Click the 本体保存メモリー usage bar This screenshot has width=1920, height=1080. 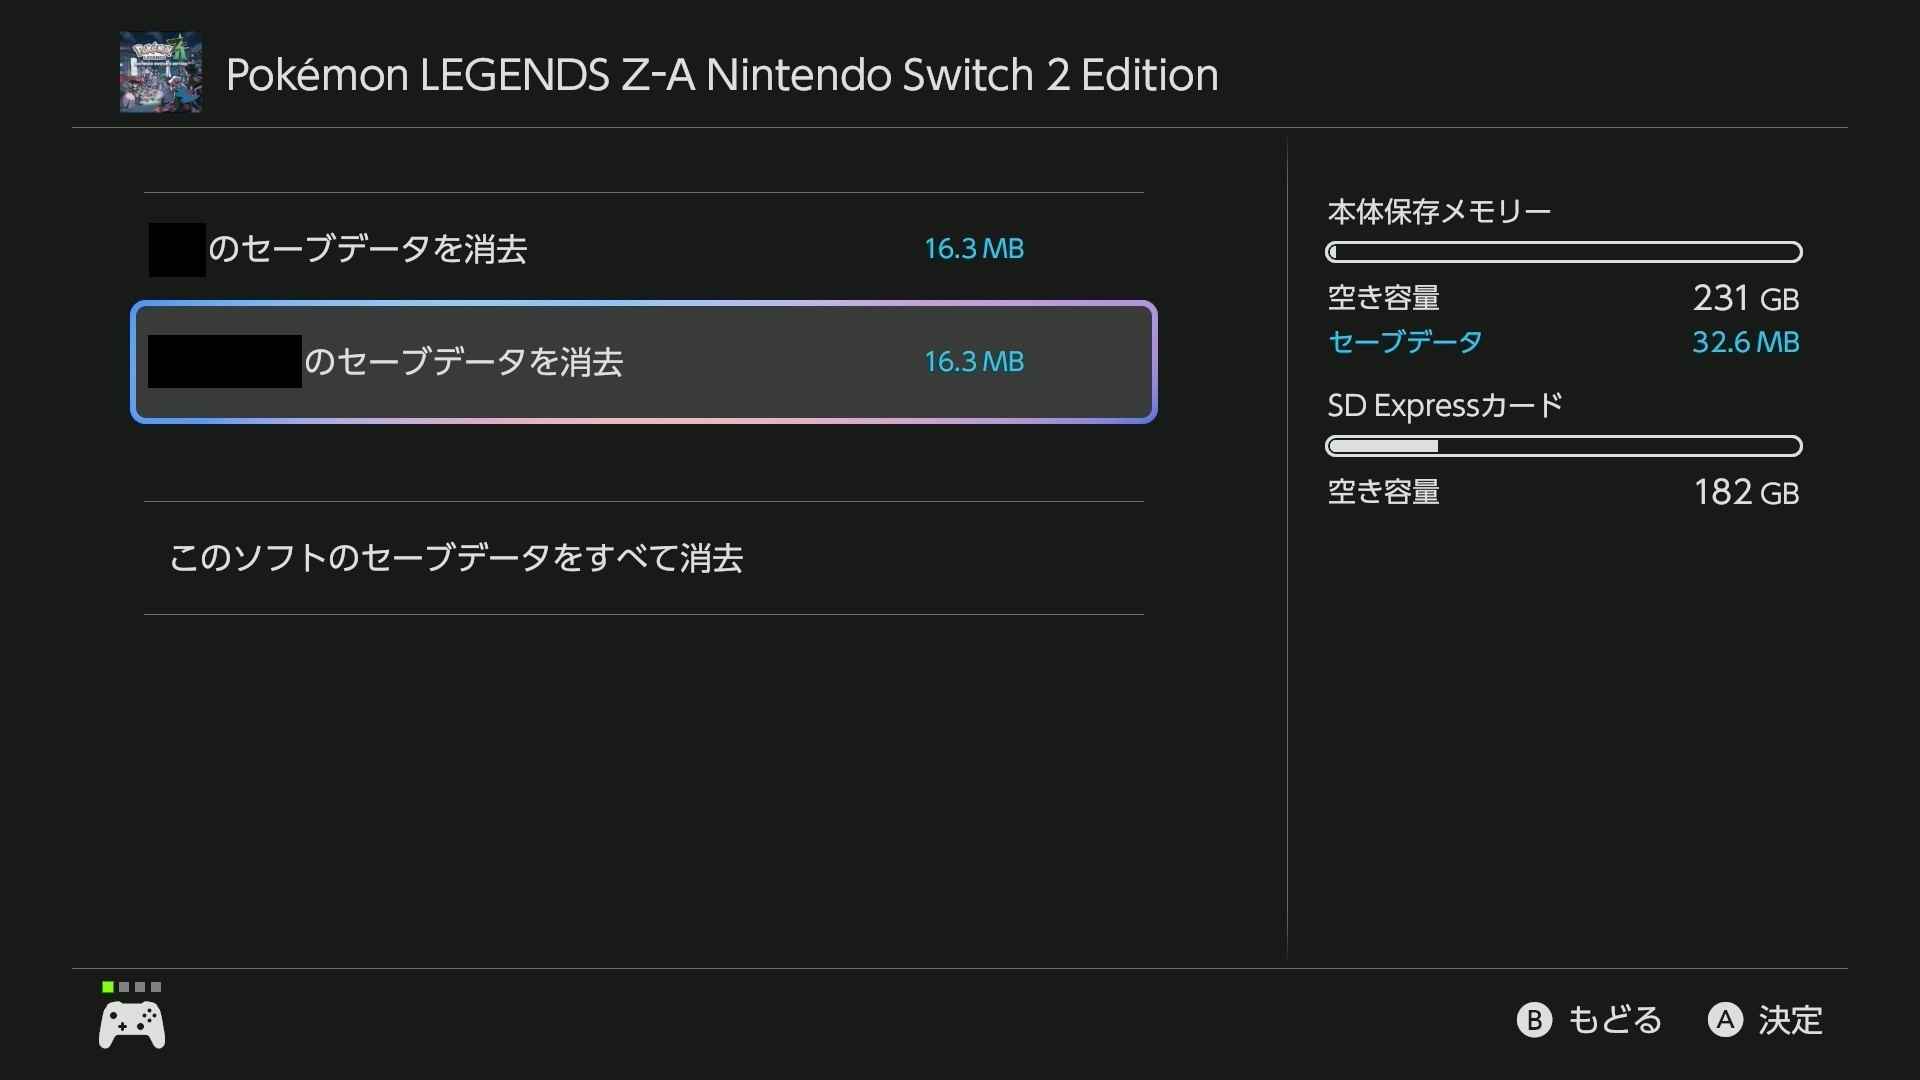click(1563, 252)
